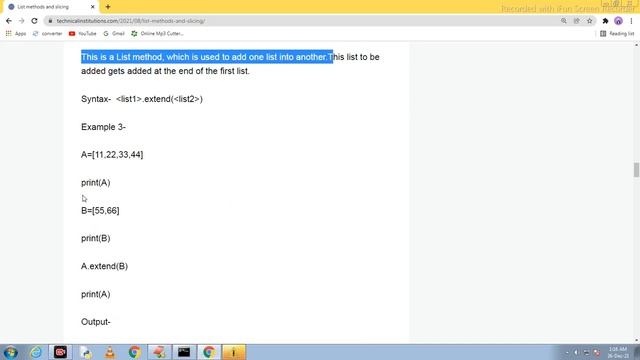This screenshot has height=360, width=640.
Task: Click the second 'print(A)' line above Output
Action: [96, 294]
